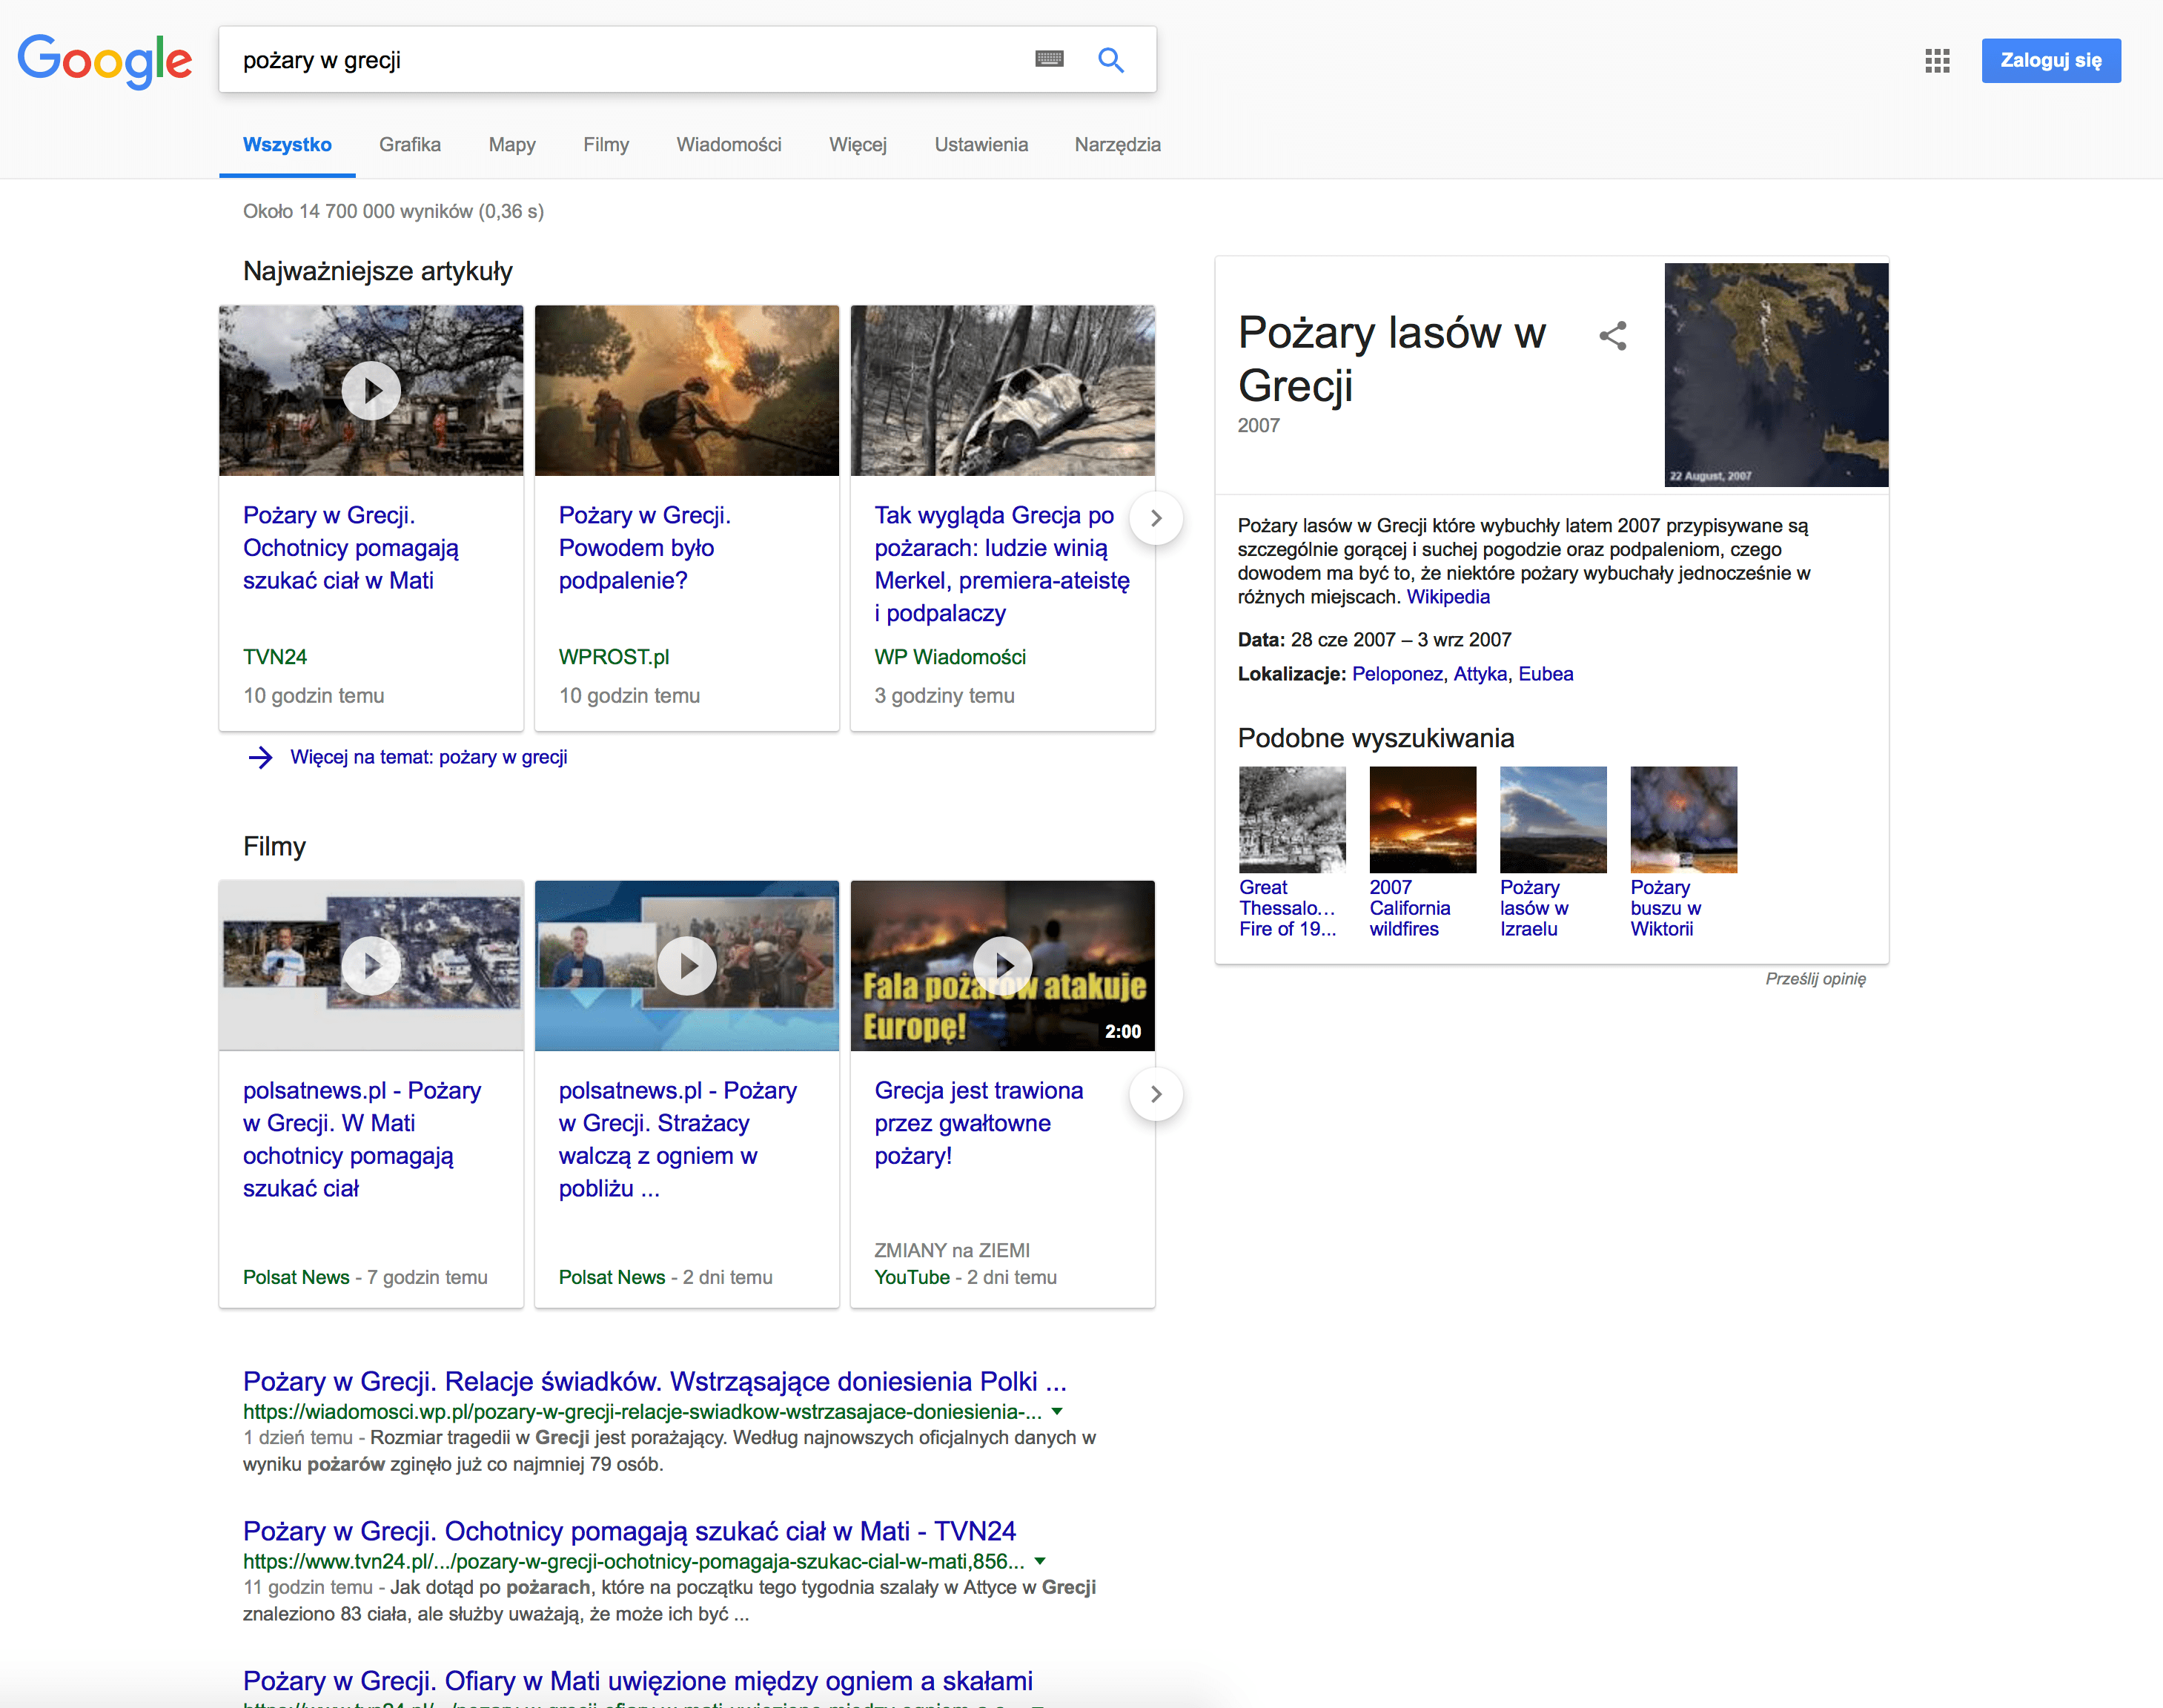The width and height of the screenshot is (2163, 1708).
Task: Click the 'Zaloguj się' sign-in button
Action: pos(2051,61)
